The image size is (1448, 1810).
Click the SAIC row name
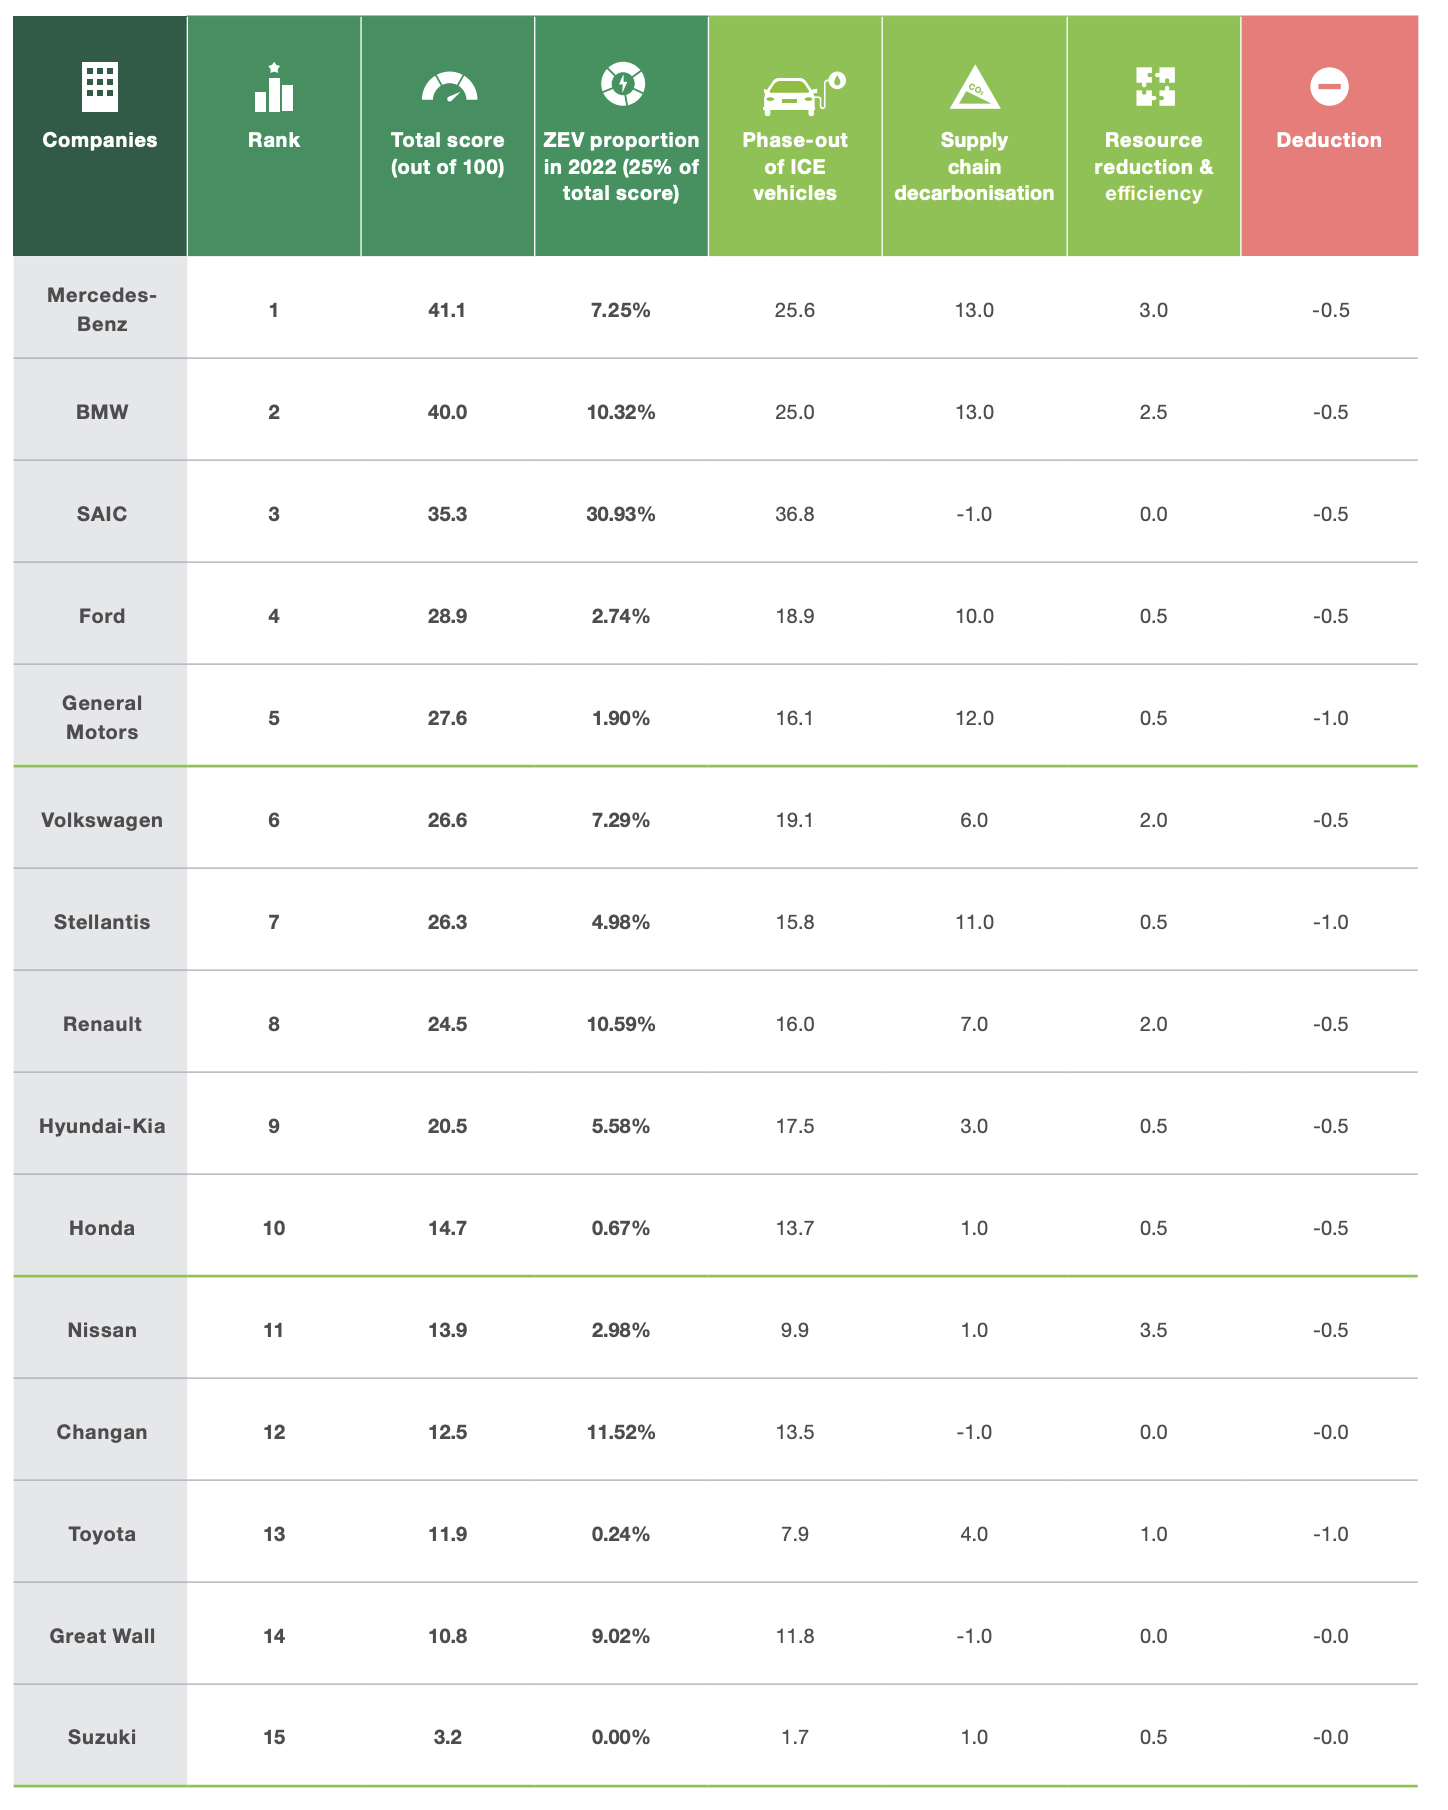(102, 514)
